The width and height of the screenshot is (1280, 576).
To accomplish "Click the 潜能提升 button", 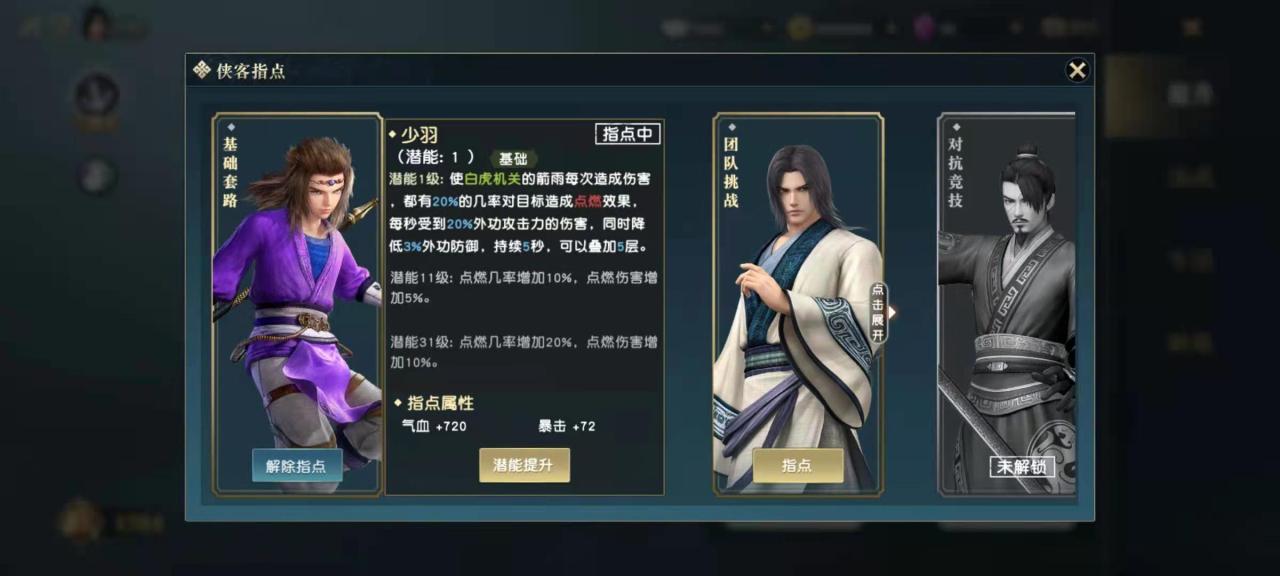I will pyautogui.click(x=525, y=465).
